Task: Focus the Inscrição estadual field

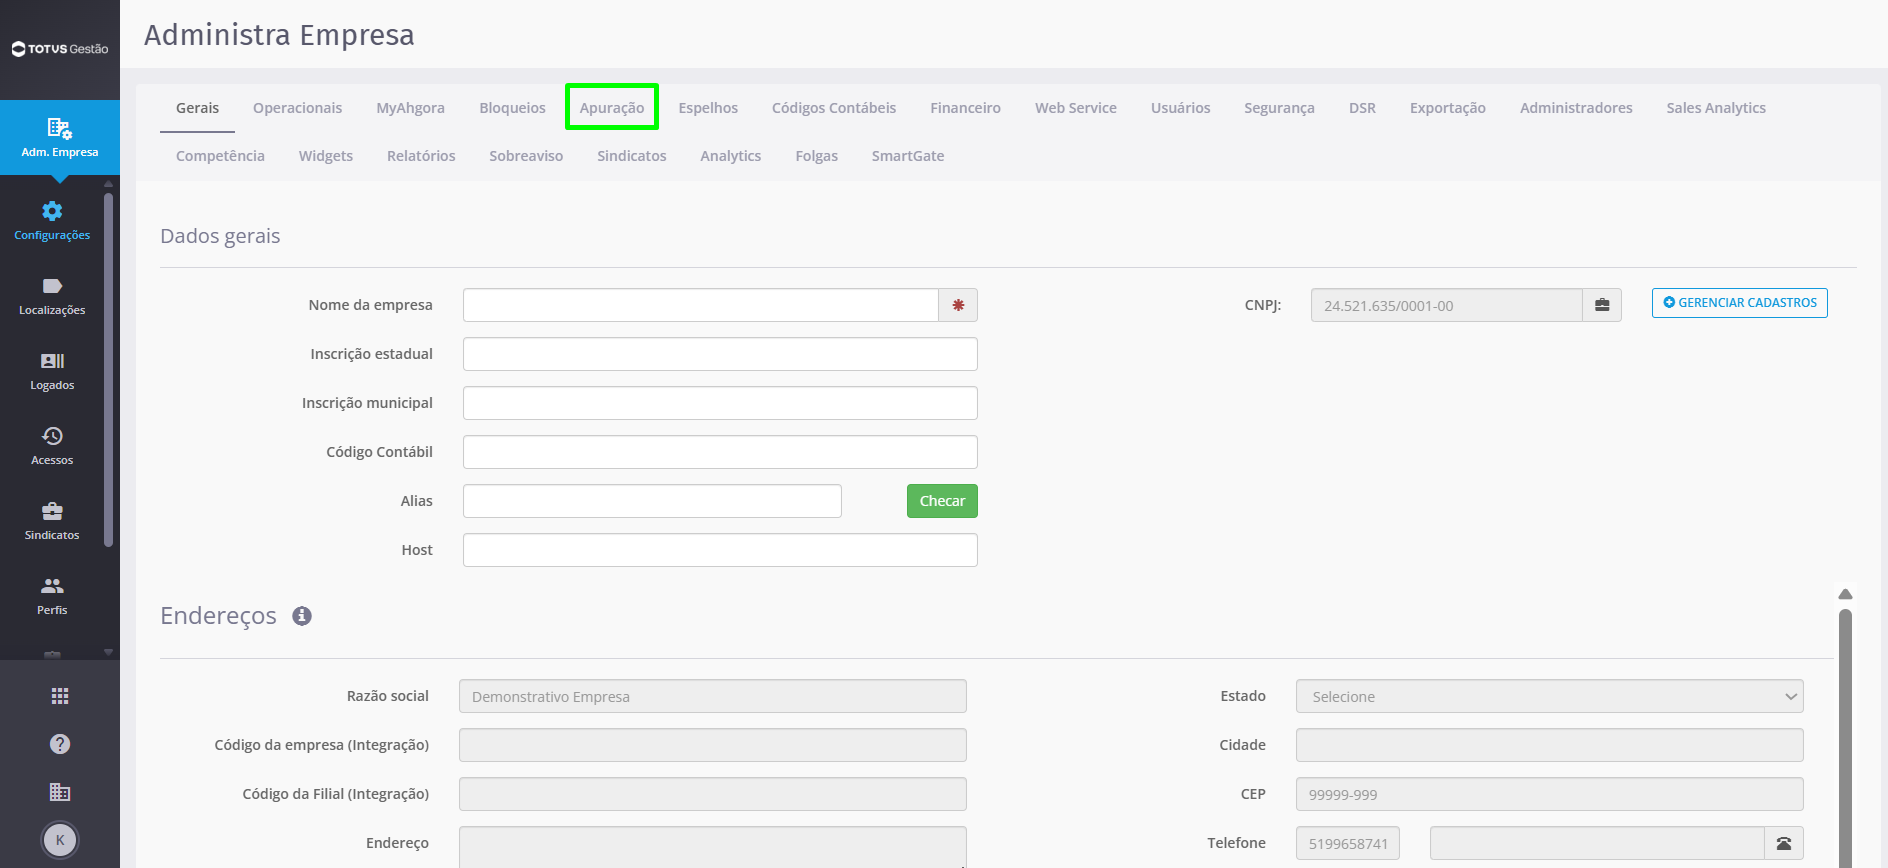Action: (720, 354)
